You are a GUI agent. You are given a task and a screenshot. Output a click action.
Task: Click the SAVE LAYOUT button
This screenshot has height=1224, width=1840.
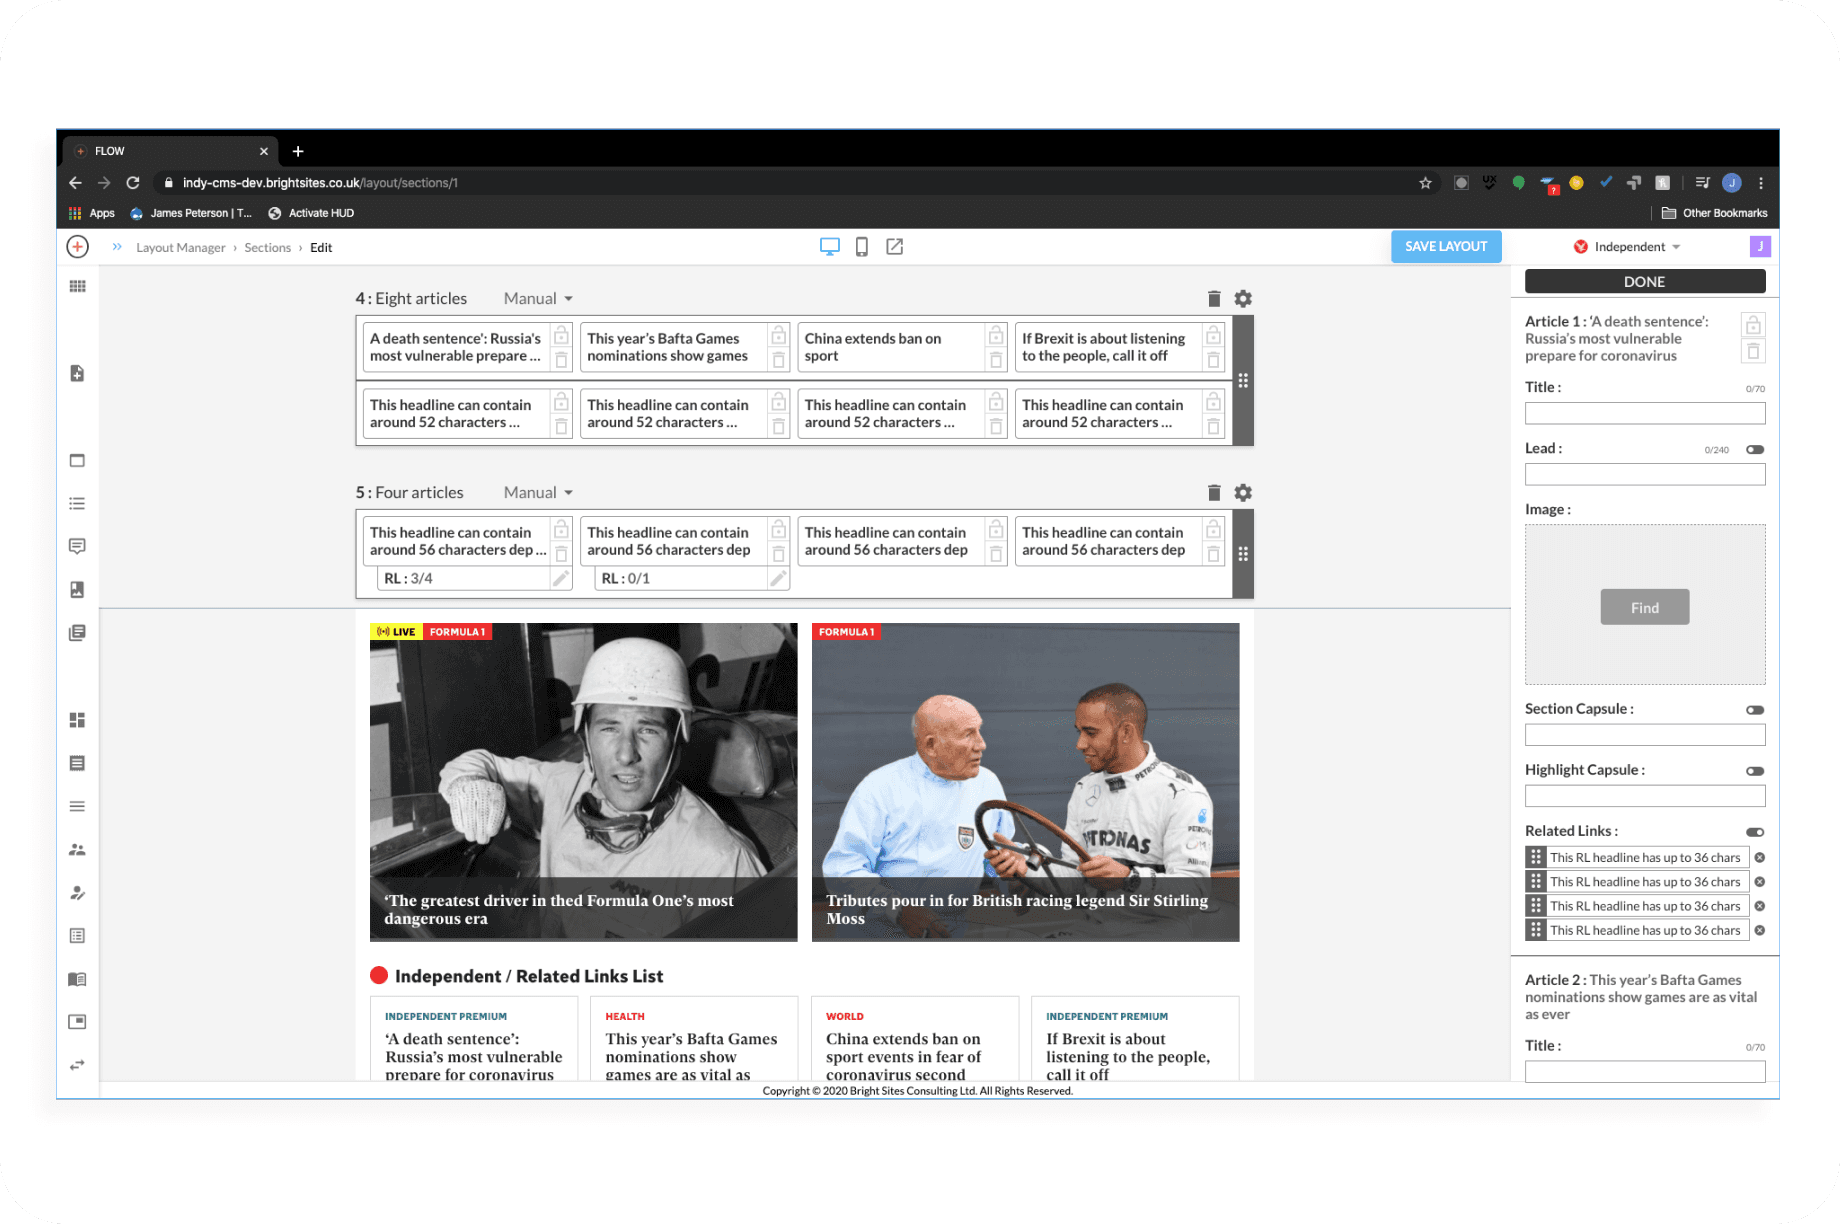[1446, 246]
